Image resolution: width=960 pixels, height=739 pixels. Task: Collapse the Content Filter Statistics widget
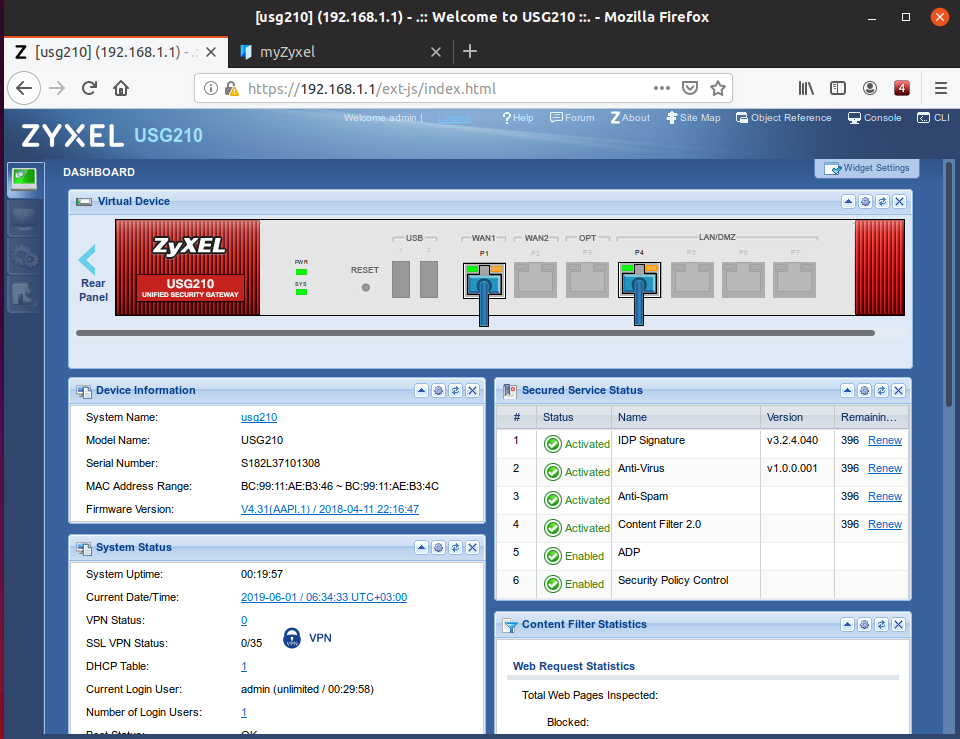847,625
